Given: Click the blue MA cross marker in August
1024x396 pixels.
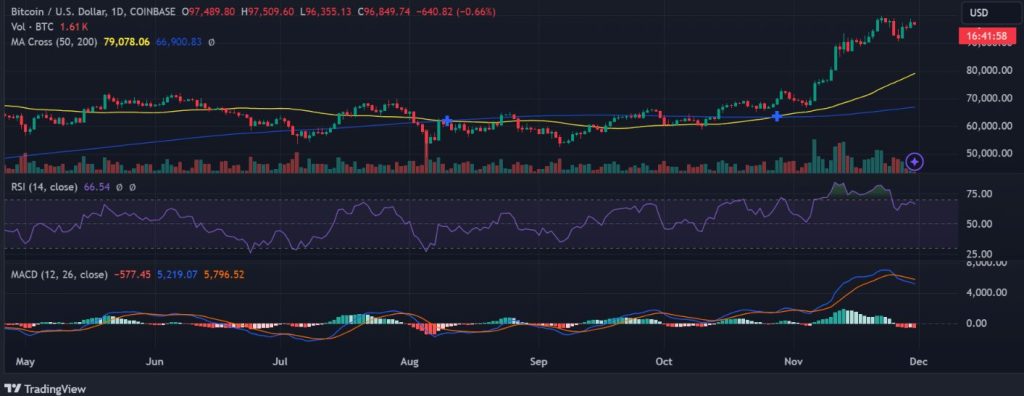Looking at the screenshot, I should 447,121.
